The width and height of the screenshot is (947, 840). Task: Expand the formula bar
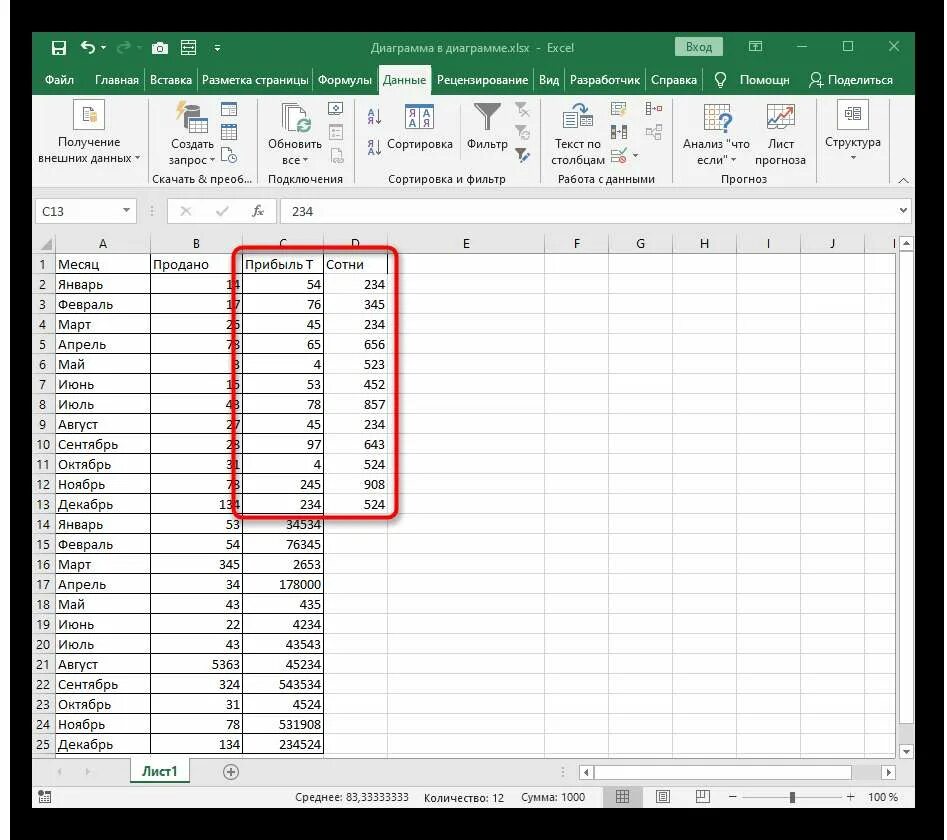pos(903,210)
